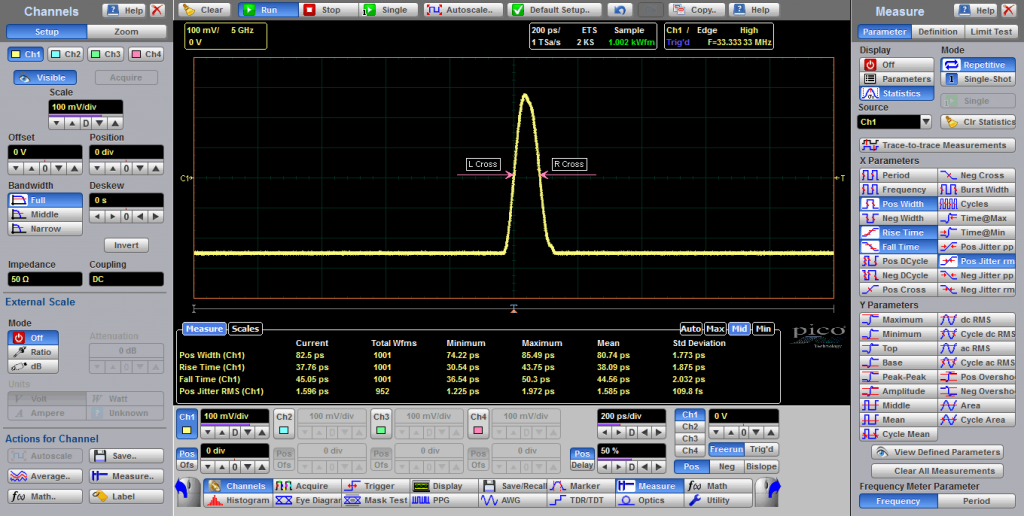Switch to the Zoom tab
This screenshot has width=1024, height=516.
126,32
